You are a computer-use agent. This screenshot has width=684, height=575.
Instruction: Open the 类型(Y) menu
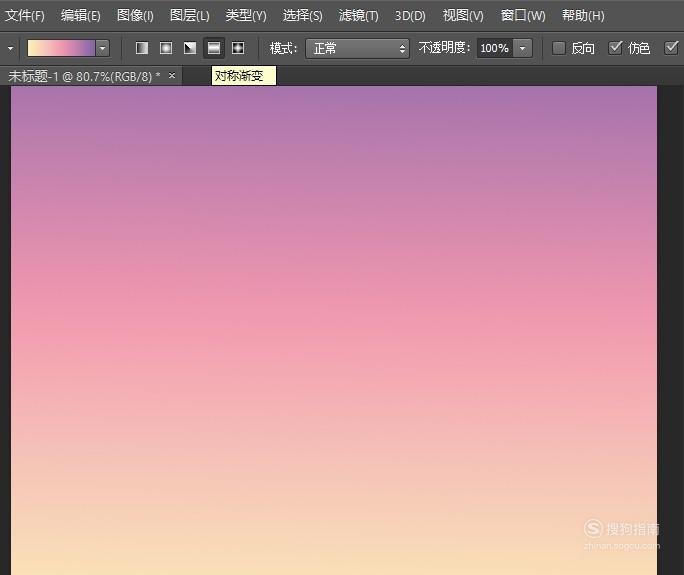tap(246, 16)
